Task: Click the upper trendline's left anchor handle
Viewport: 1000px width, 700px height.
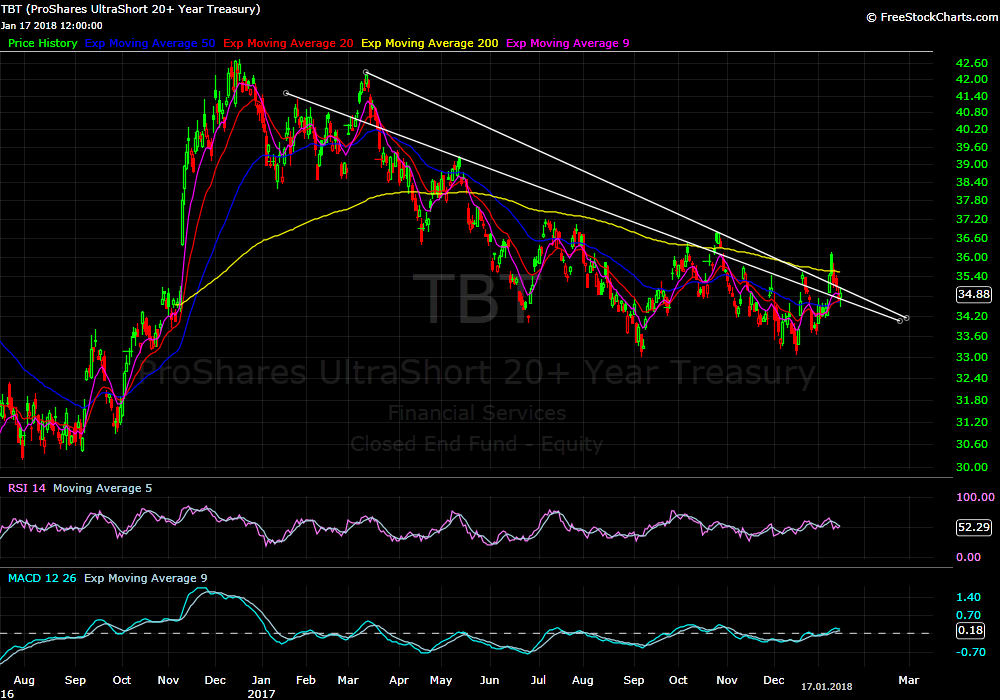Action: [x=365, y=72]
